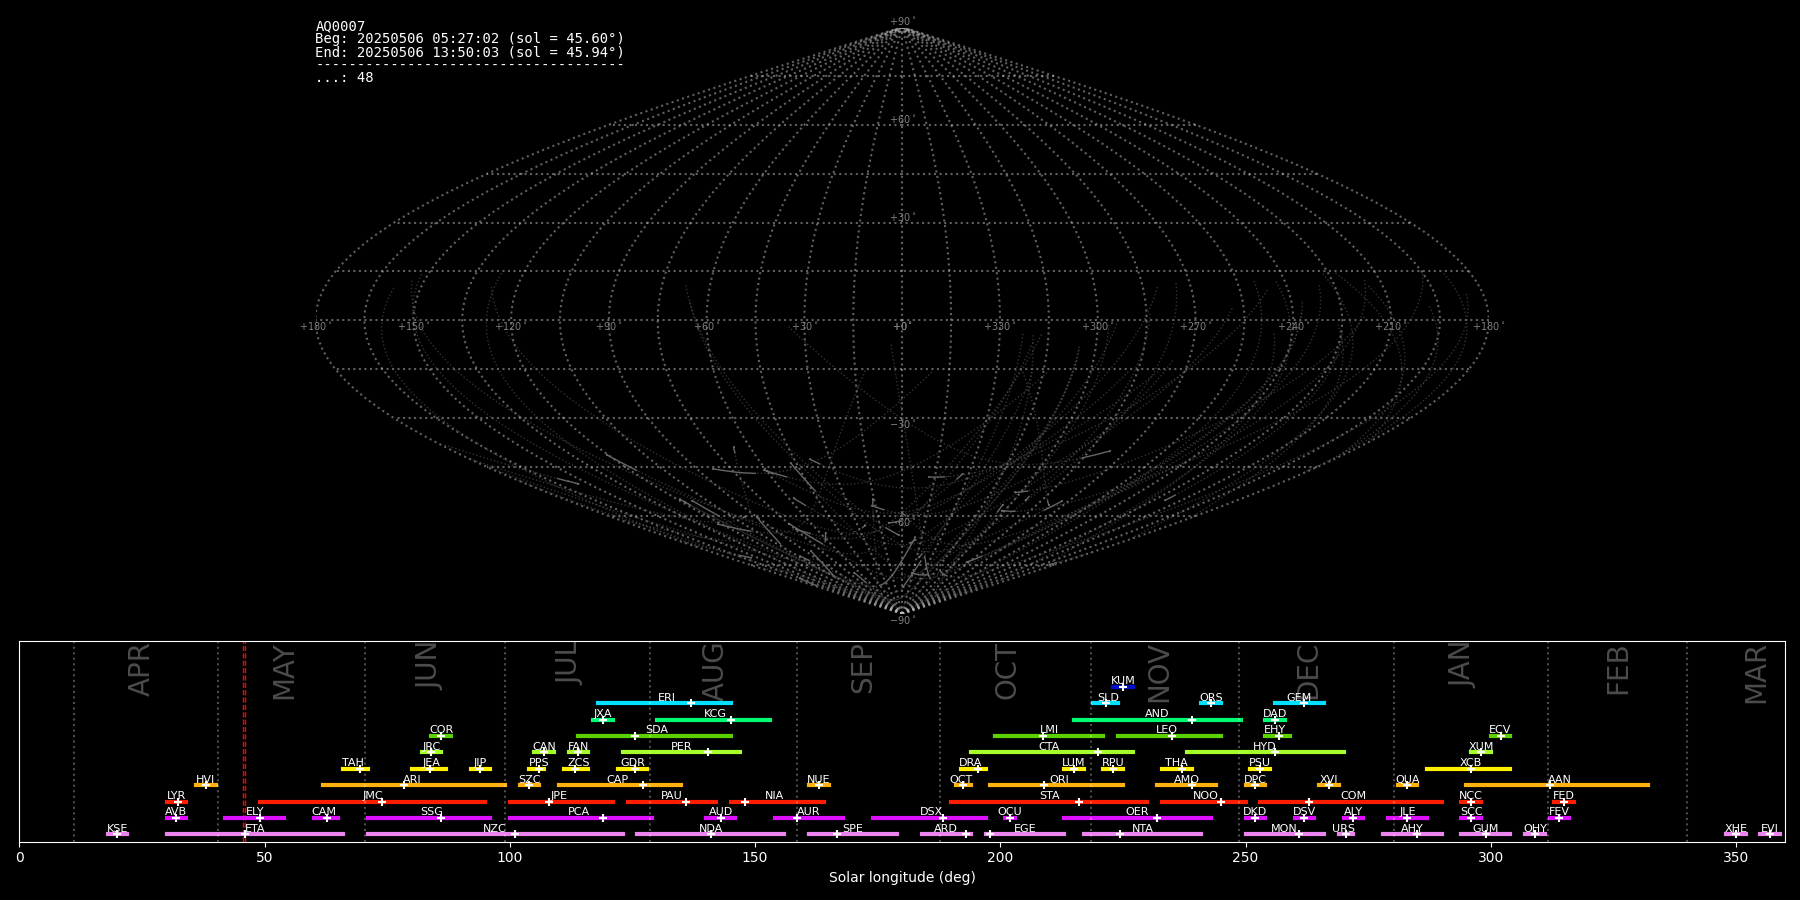Click the AAN shower label
Viewport: 1800px width, 900px height.
click(1559, 780)
